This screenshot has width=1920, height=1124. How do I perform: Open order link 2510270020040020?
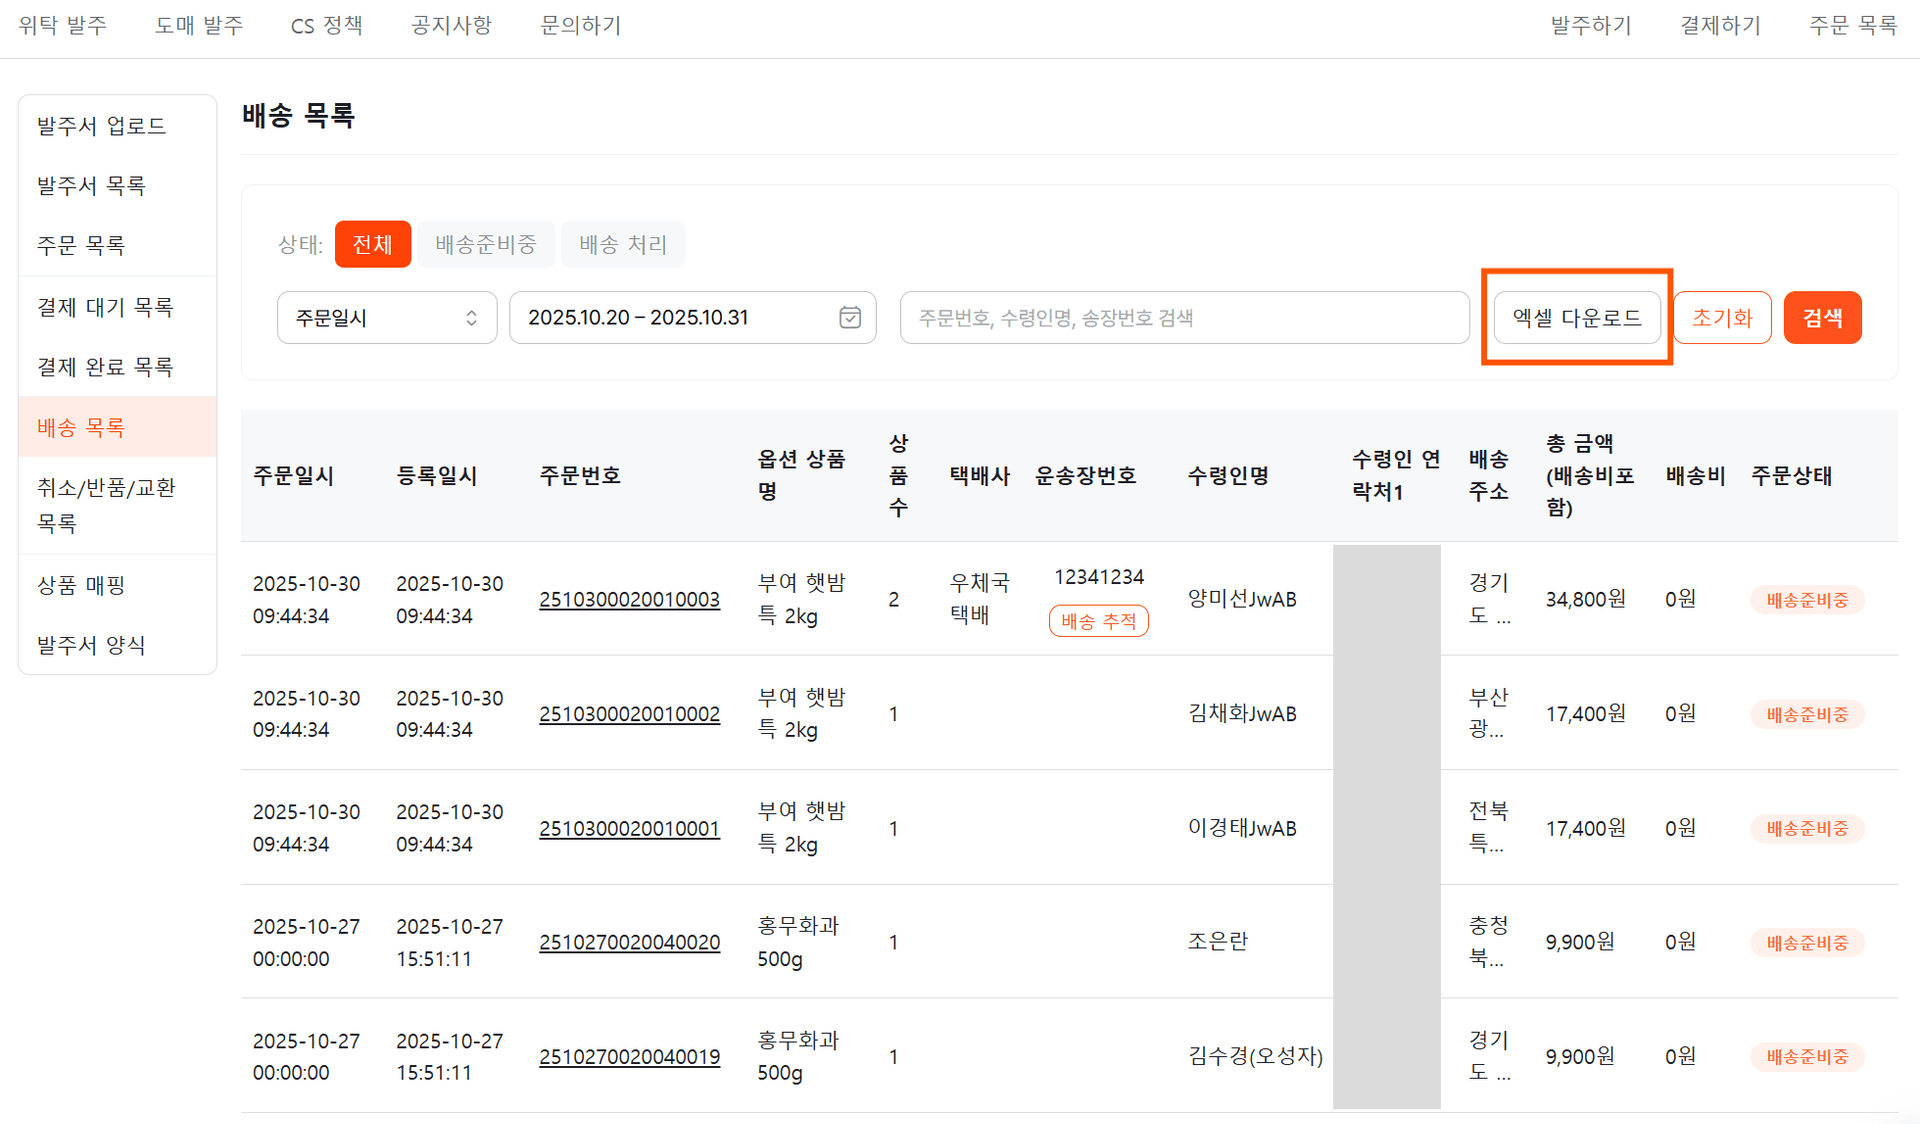click(x=629, y=943)
